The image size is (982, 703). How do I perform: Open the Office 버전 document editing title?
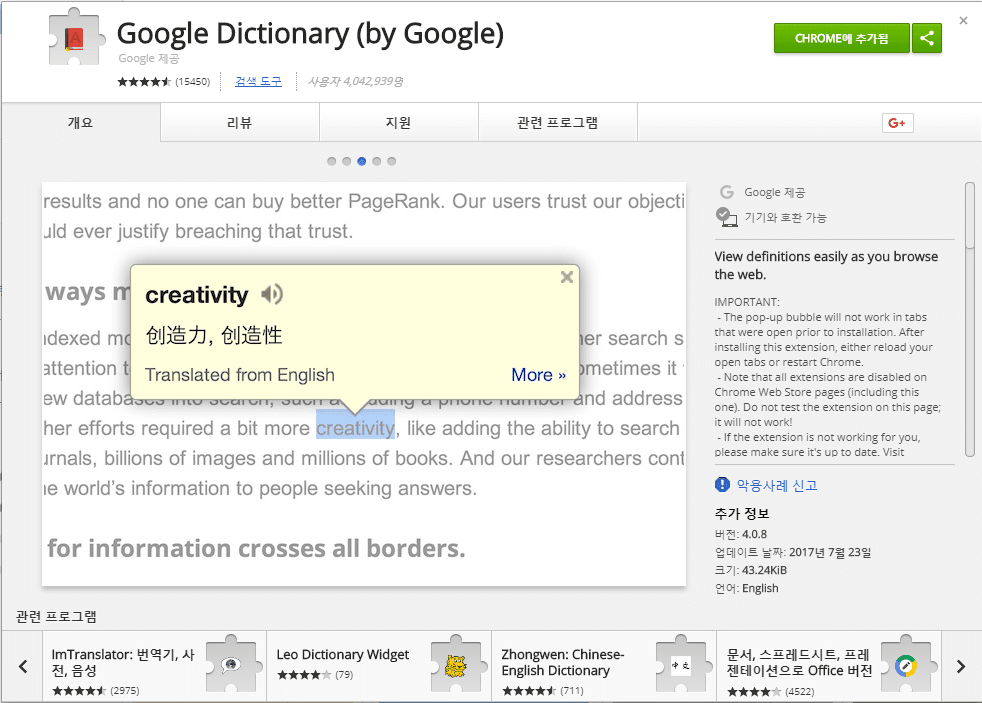click(x=799, y=662)
